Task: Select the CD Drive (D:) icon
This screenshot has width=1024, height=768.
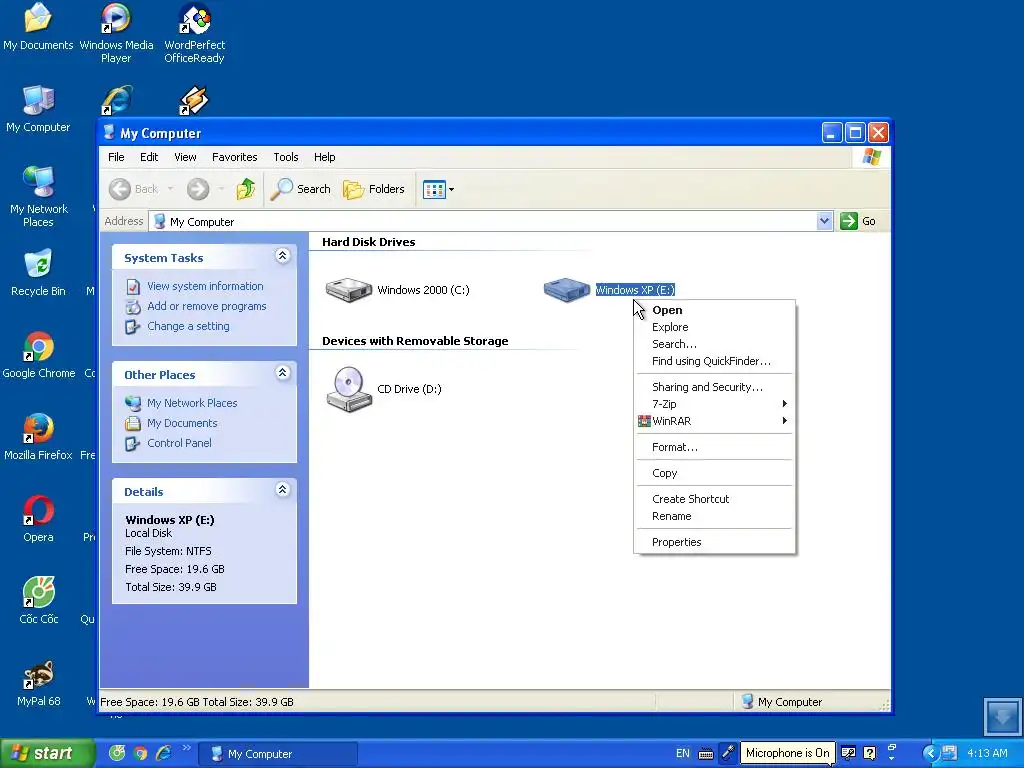Action: click(349, 389)
